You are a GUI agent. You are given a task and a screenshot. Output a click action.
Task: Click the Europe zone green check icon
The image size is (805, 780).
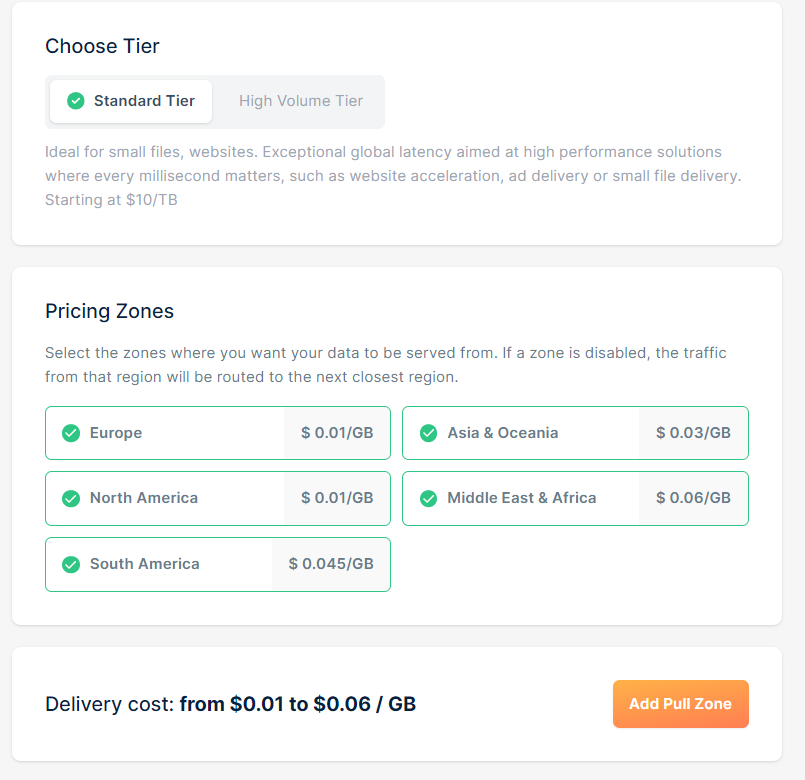pos(71,433)
